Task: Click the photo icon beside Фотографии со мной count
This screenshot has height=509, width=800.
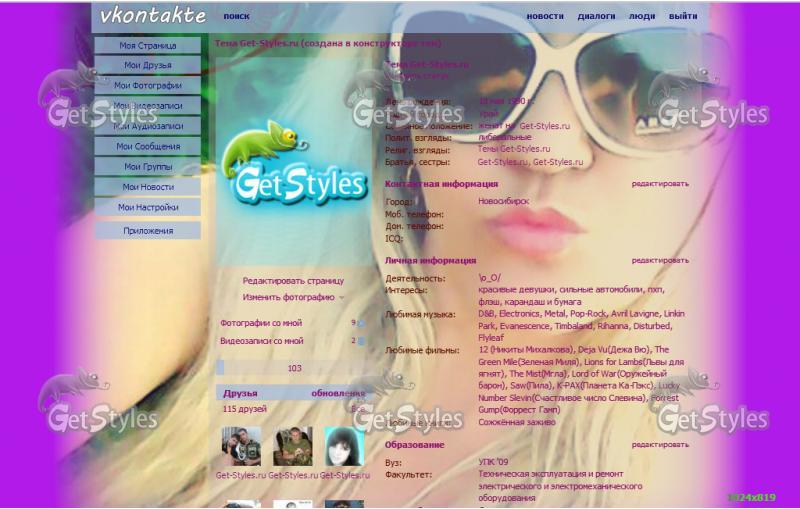Action: pyautogui.click(x=361, y=323)
